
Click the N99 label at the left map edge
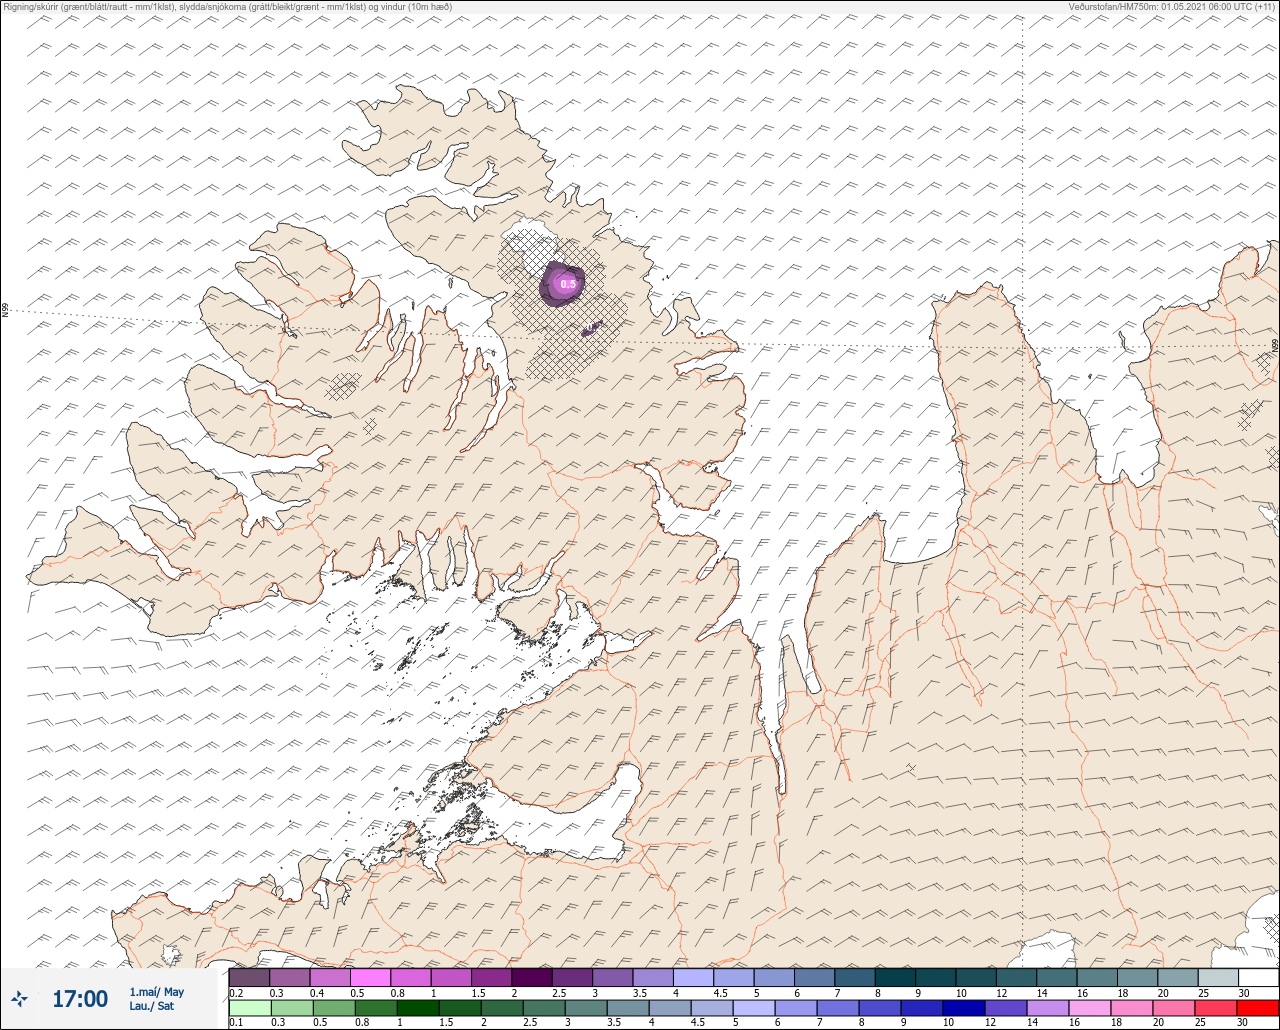pos(5,311)
